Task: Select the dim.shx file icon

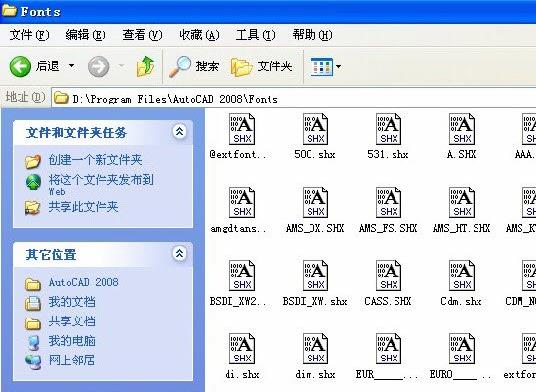Action: [315, 349]
